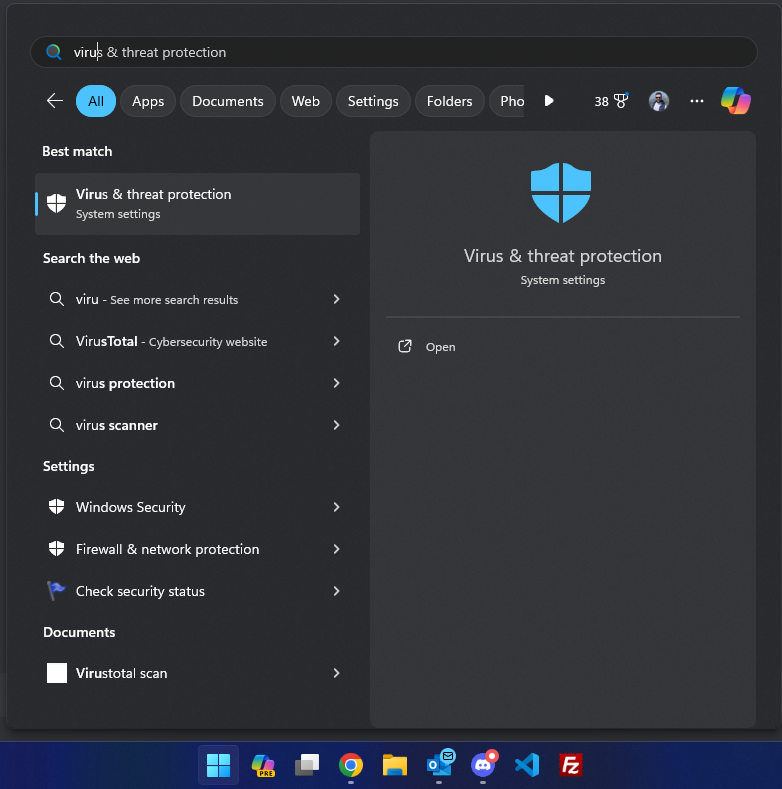Open Google Chrome from the taskbar
The width and height of the screenshot is (782, 789).
(351, 765)
